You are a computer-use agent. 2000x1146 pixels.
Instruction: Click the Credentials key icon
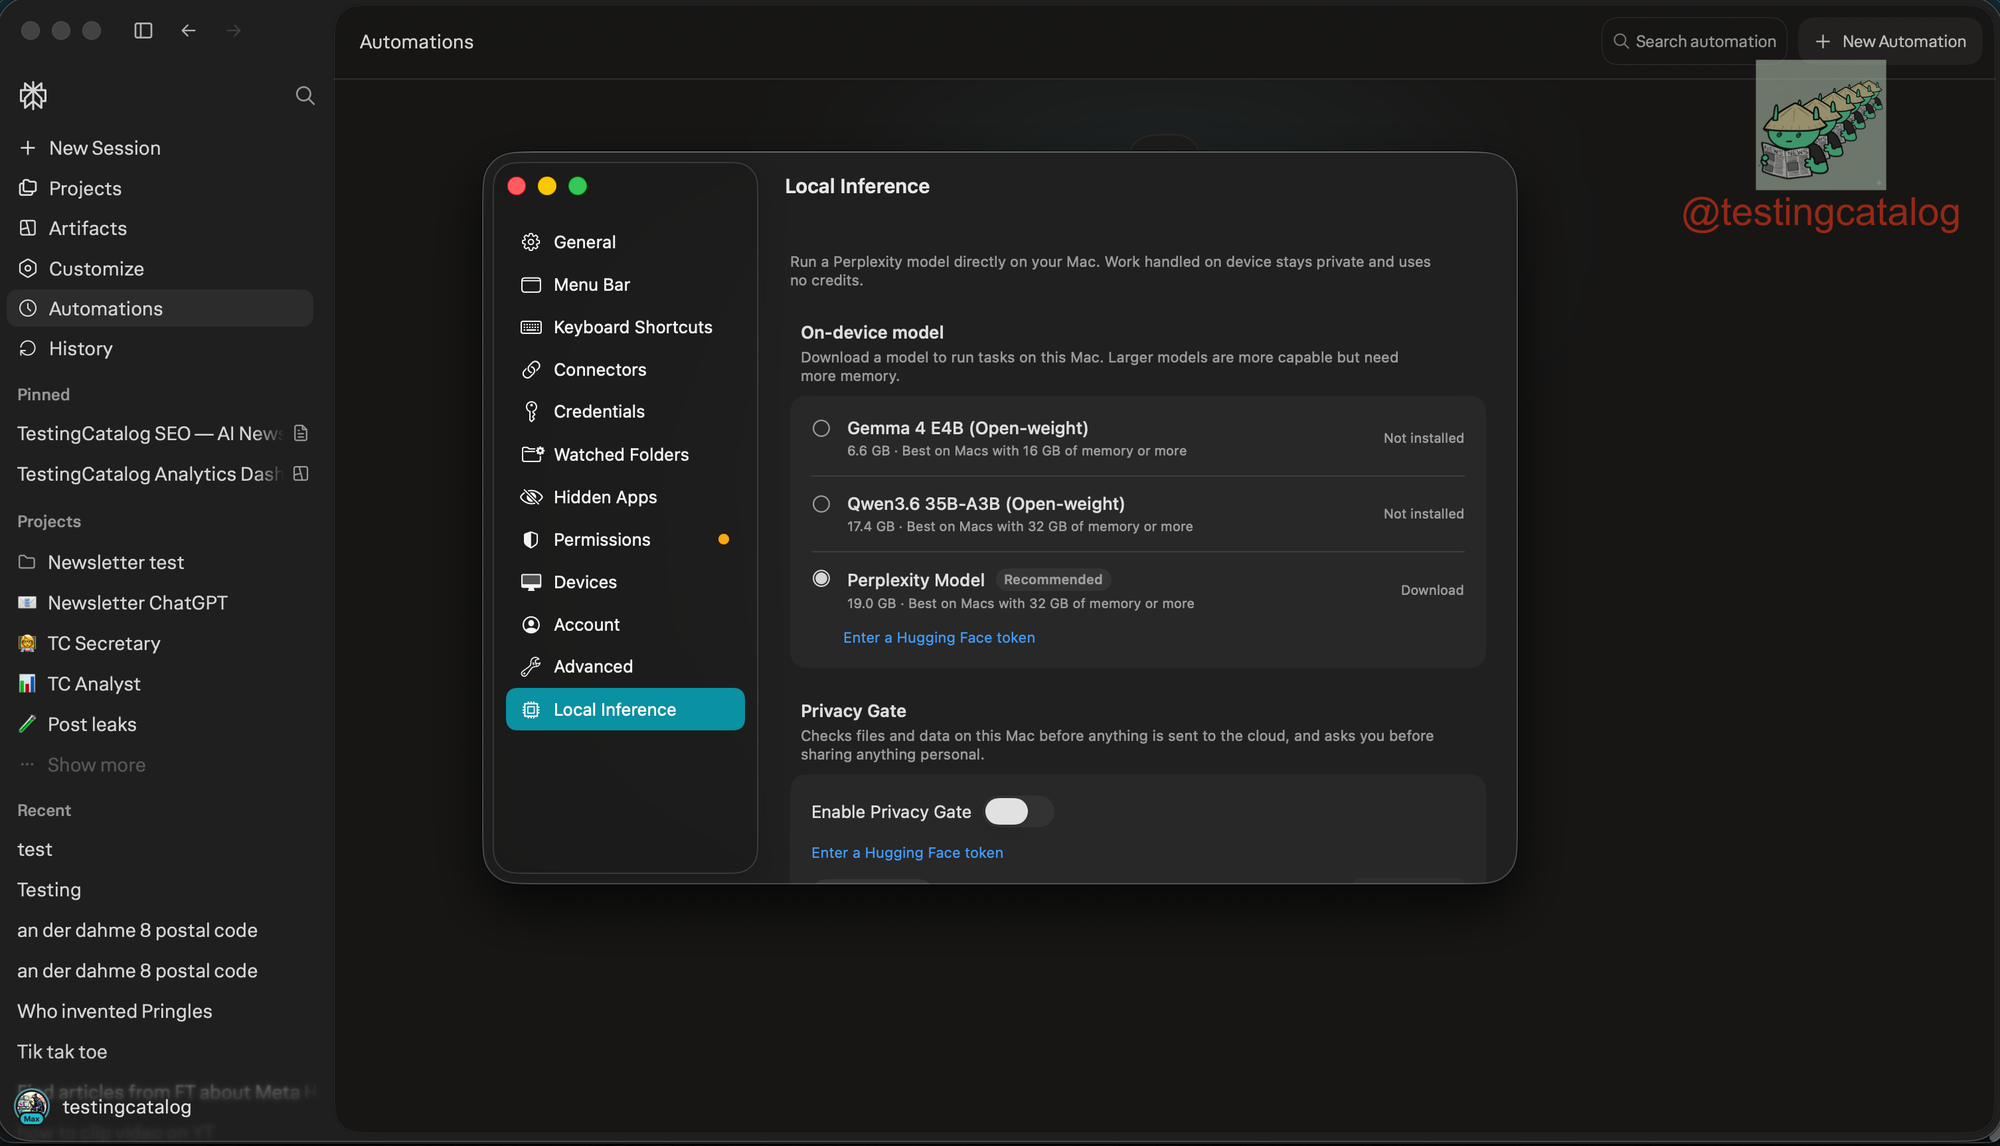tap(531, 412)
